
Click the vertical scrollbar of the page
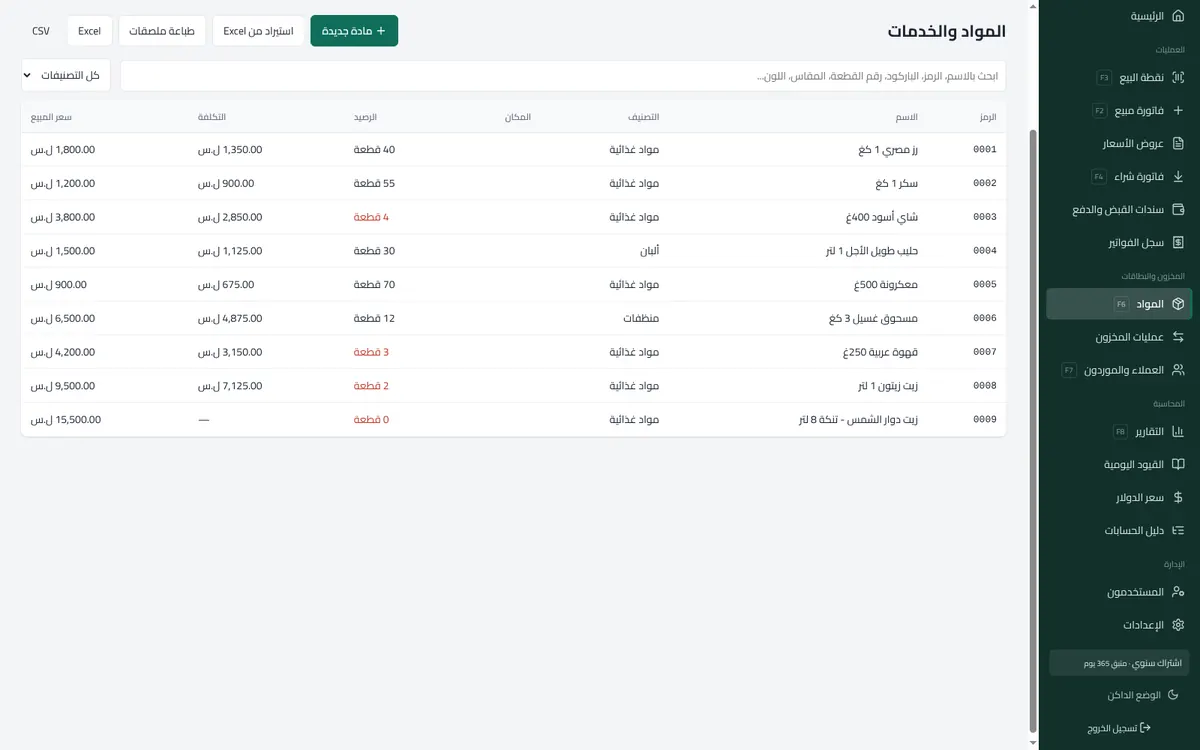pyautogui.click(x=1034, y=431)
